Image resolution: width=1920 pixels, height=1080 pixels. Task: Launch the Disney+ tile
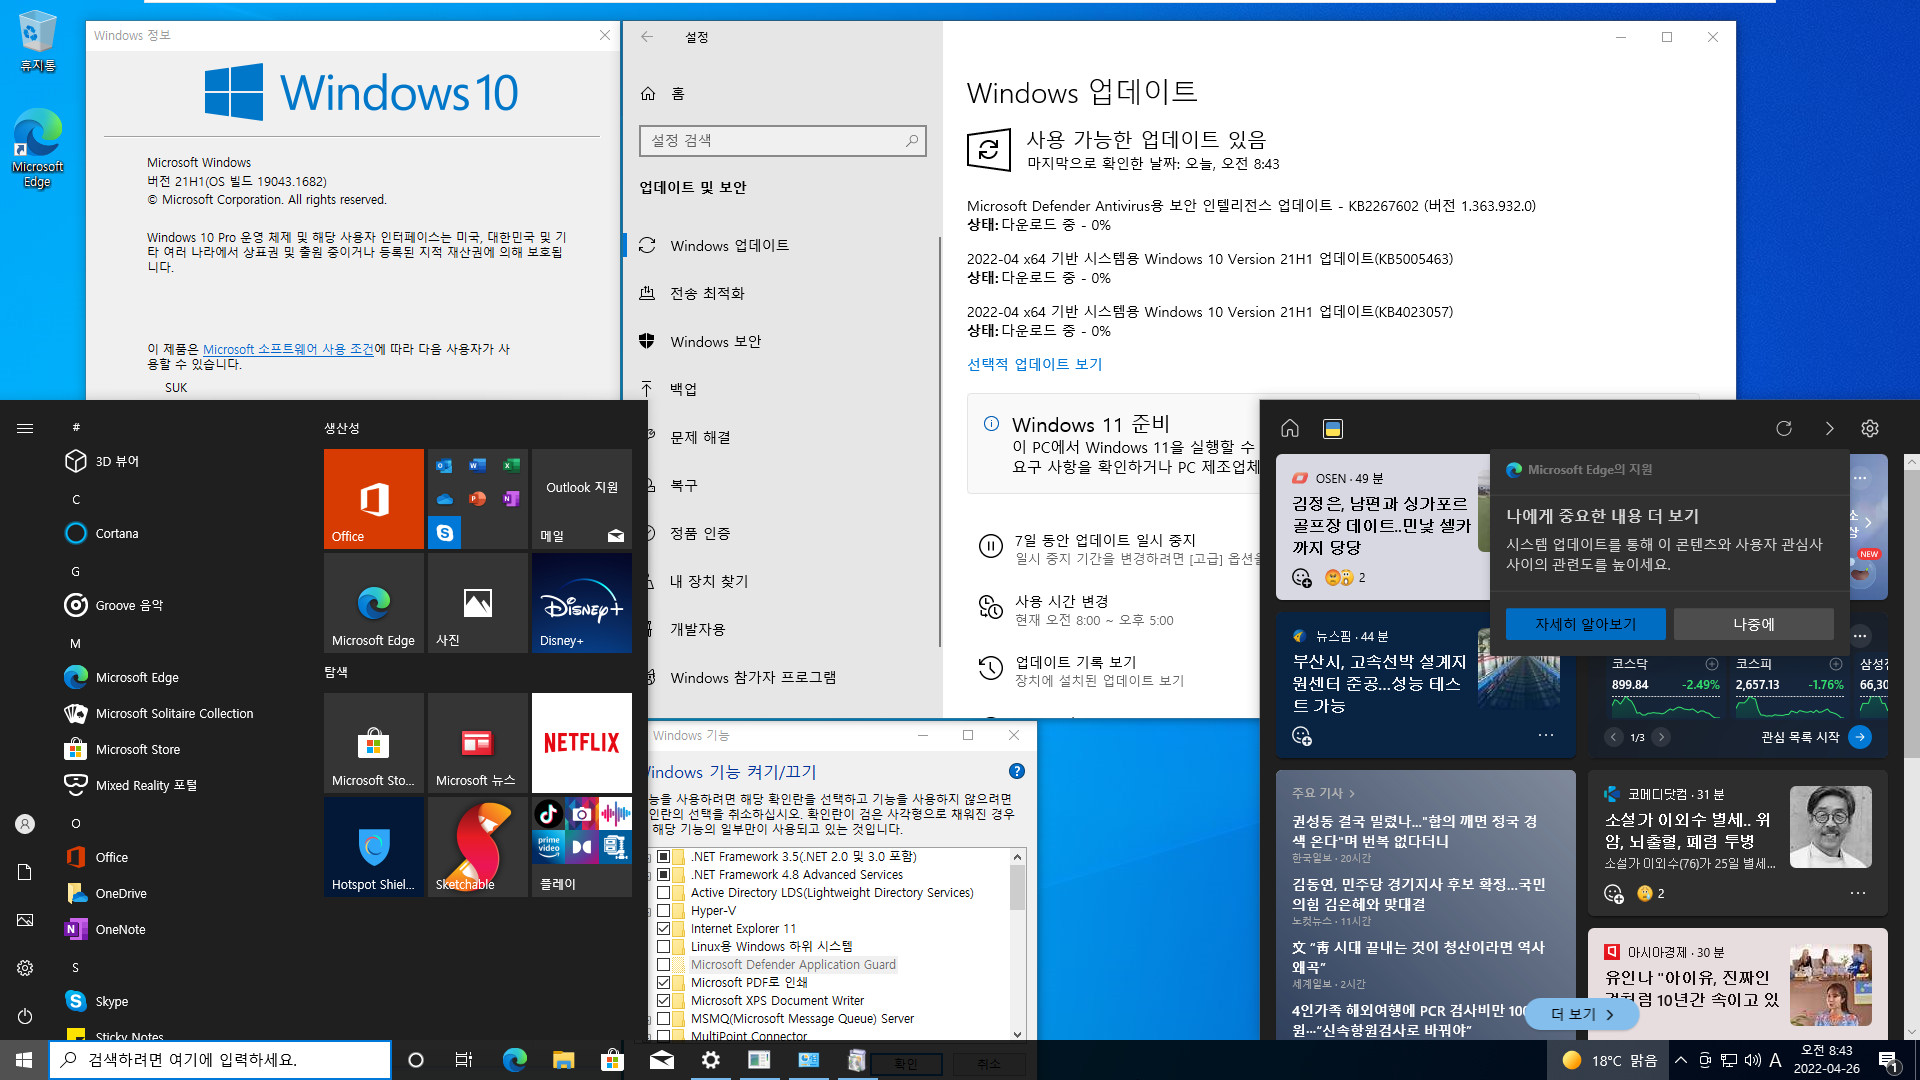click(x=582, y=603)
